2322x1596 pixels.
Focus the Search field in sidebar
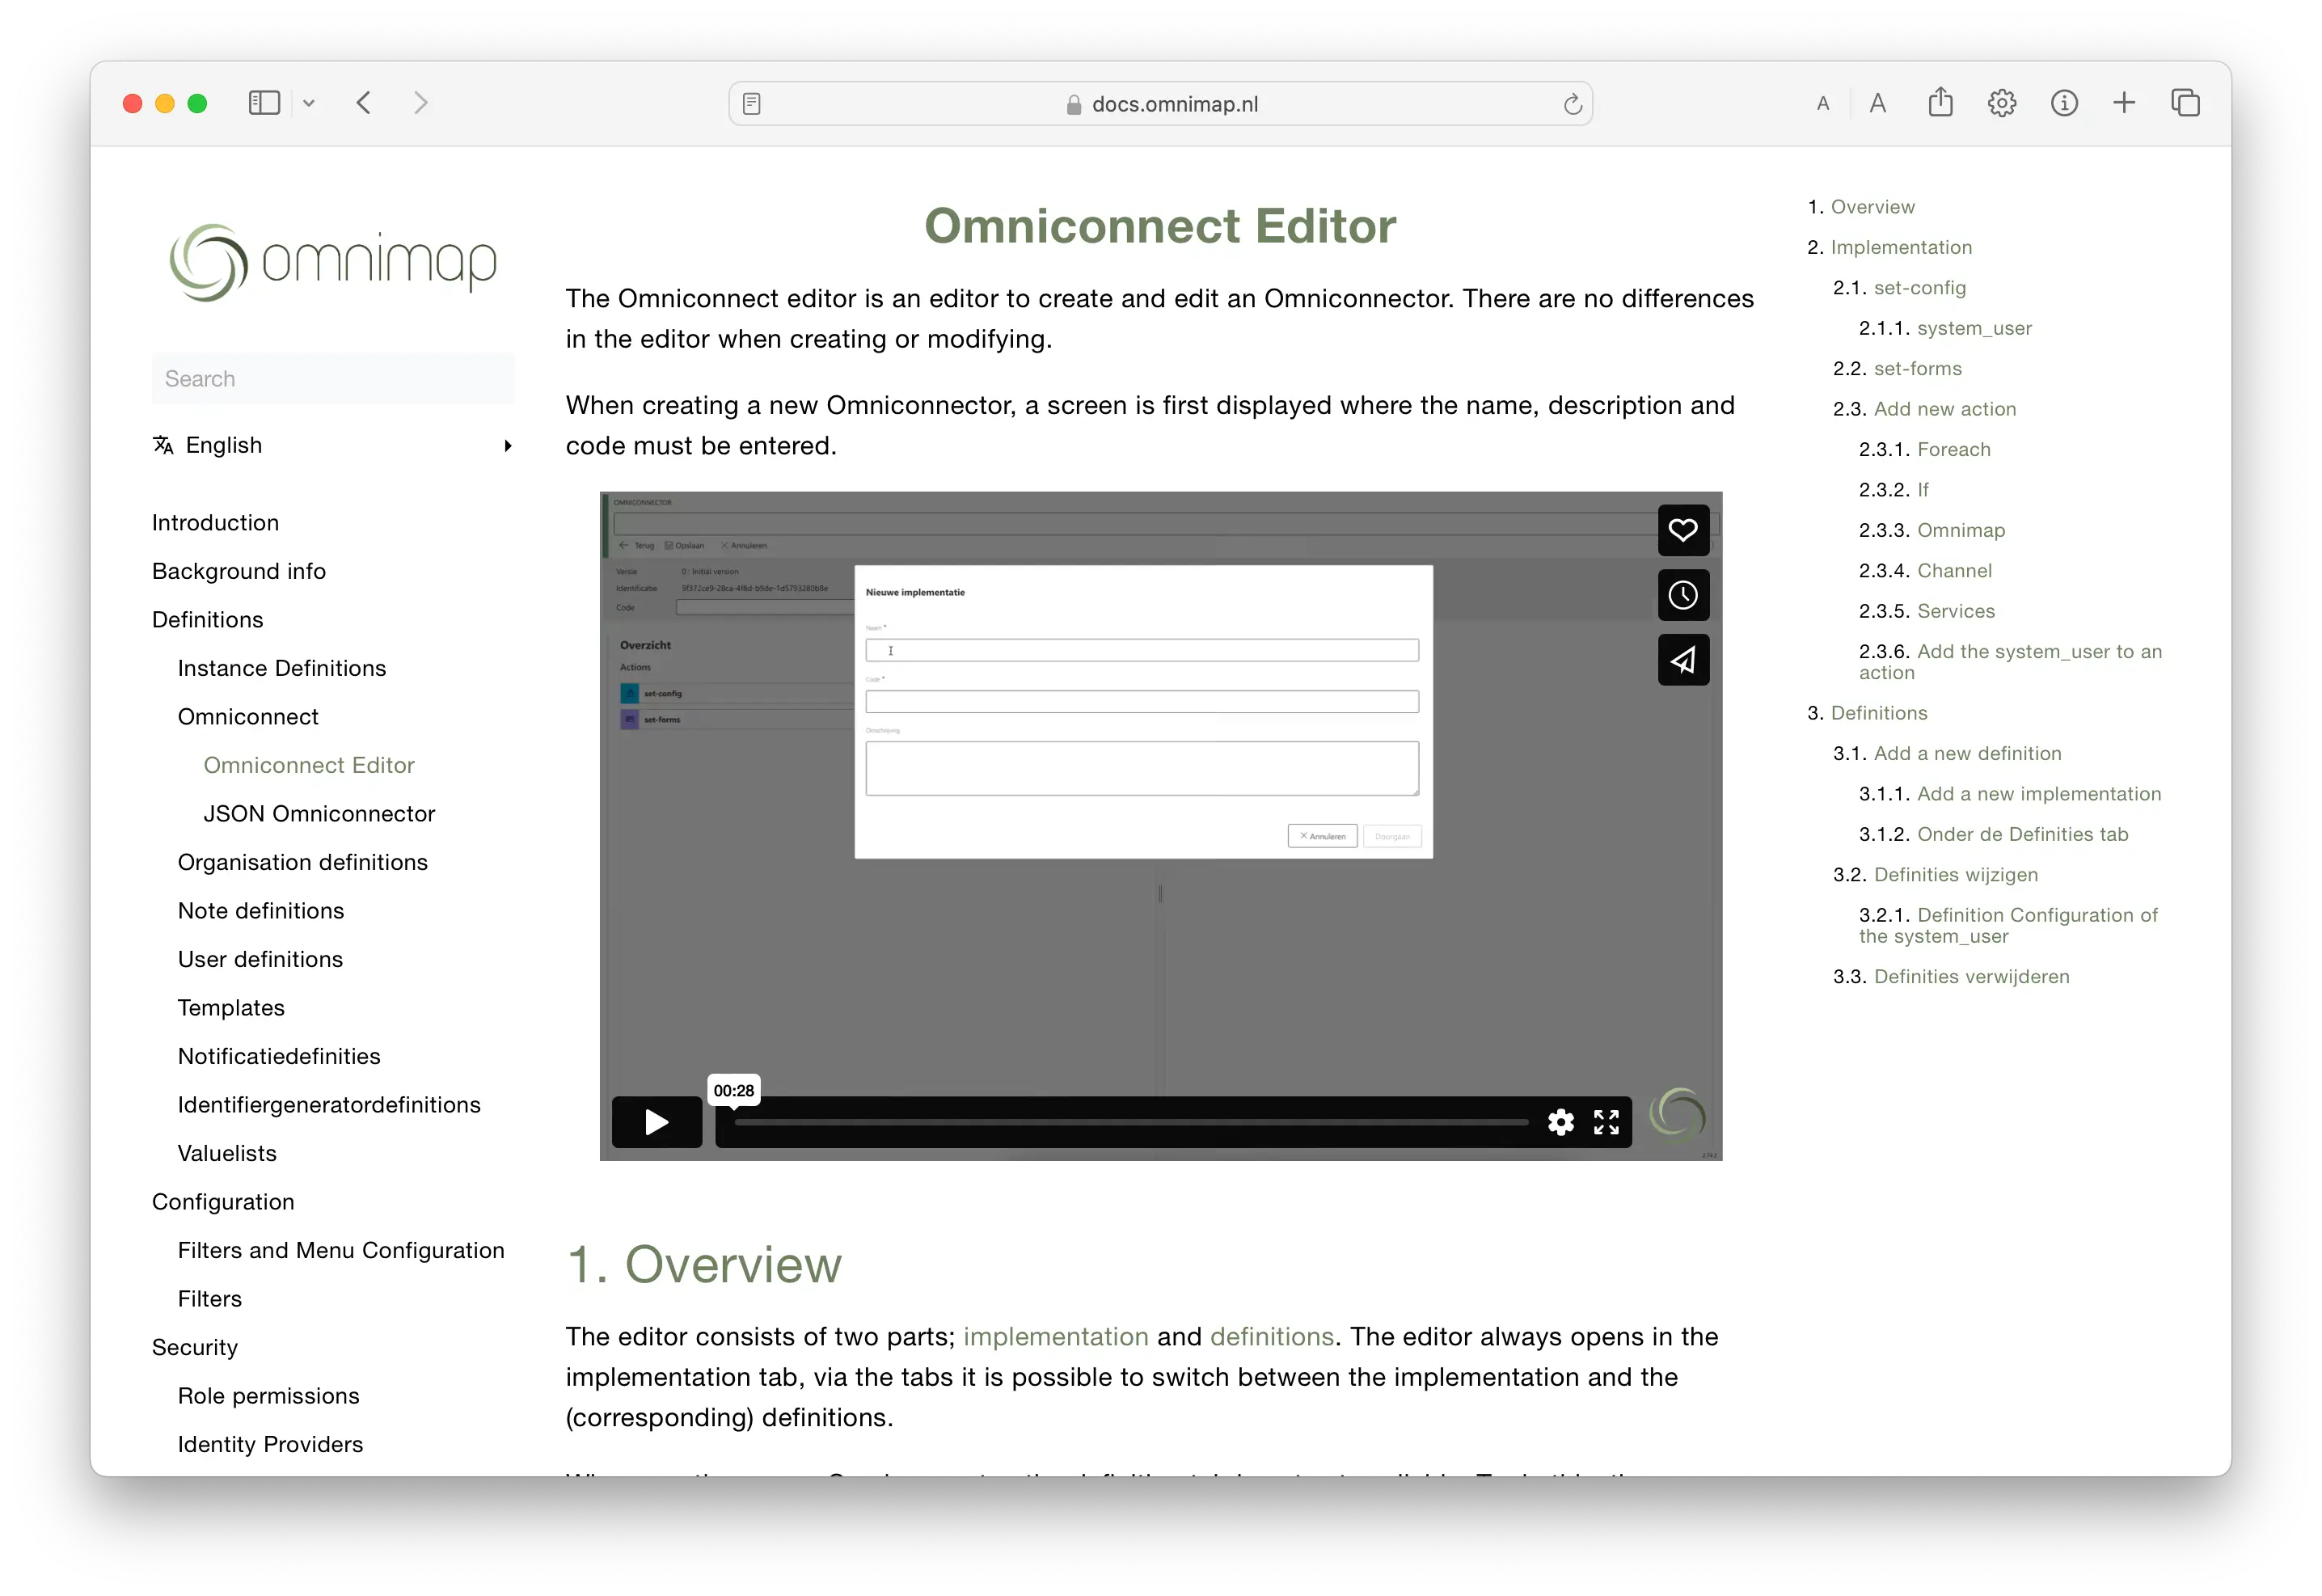pos(333,379)
